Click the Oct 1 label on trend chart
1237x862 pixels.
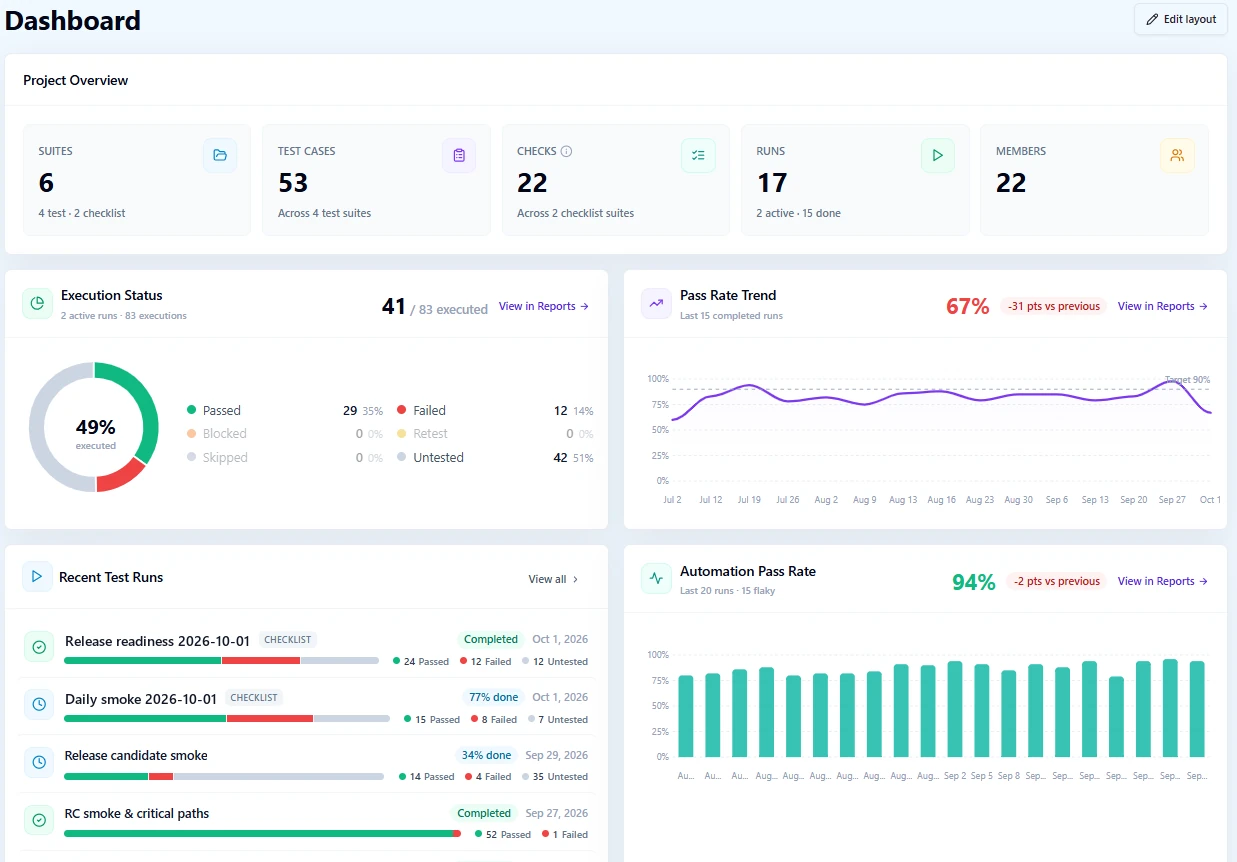pos(1210,499)
